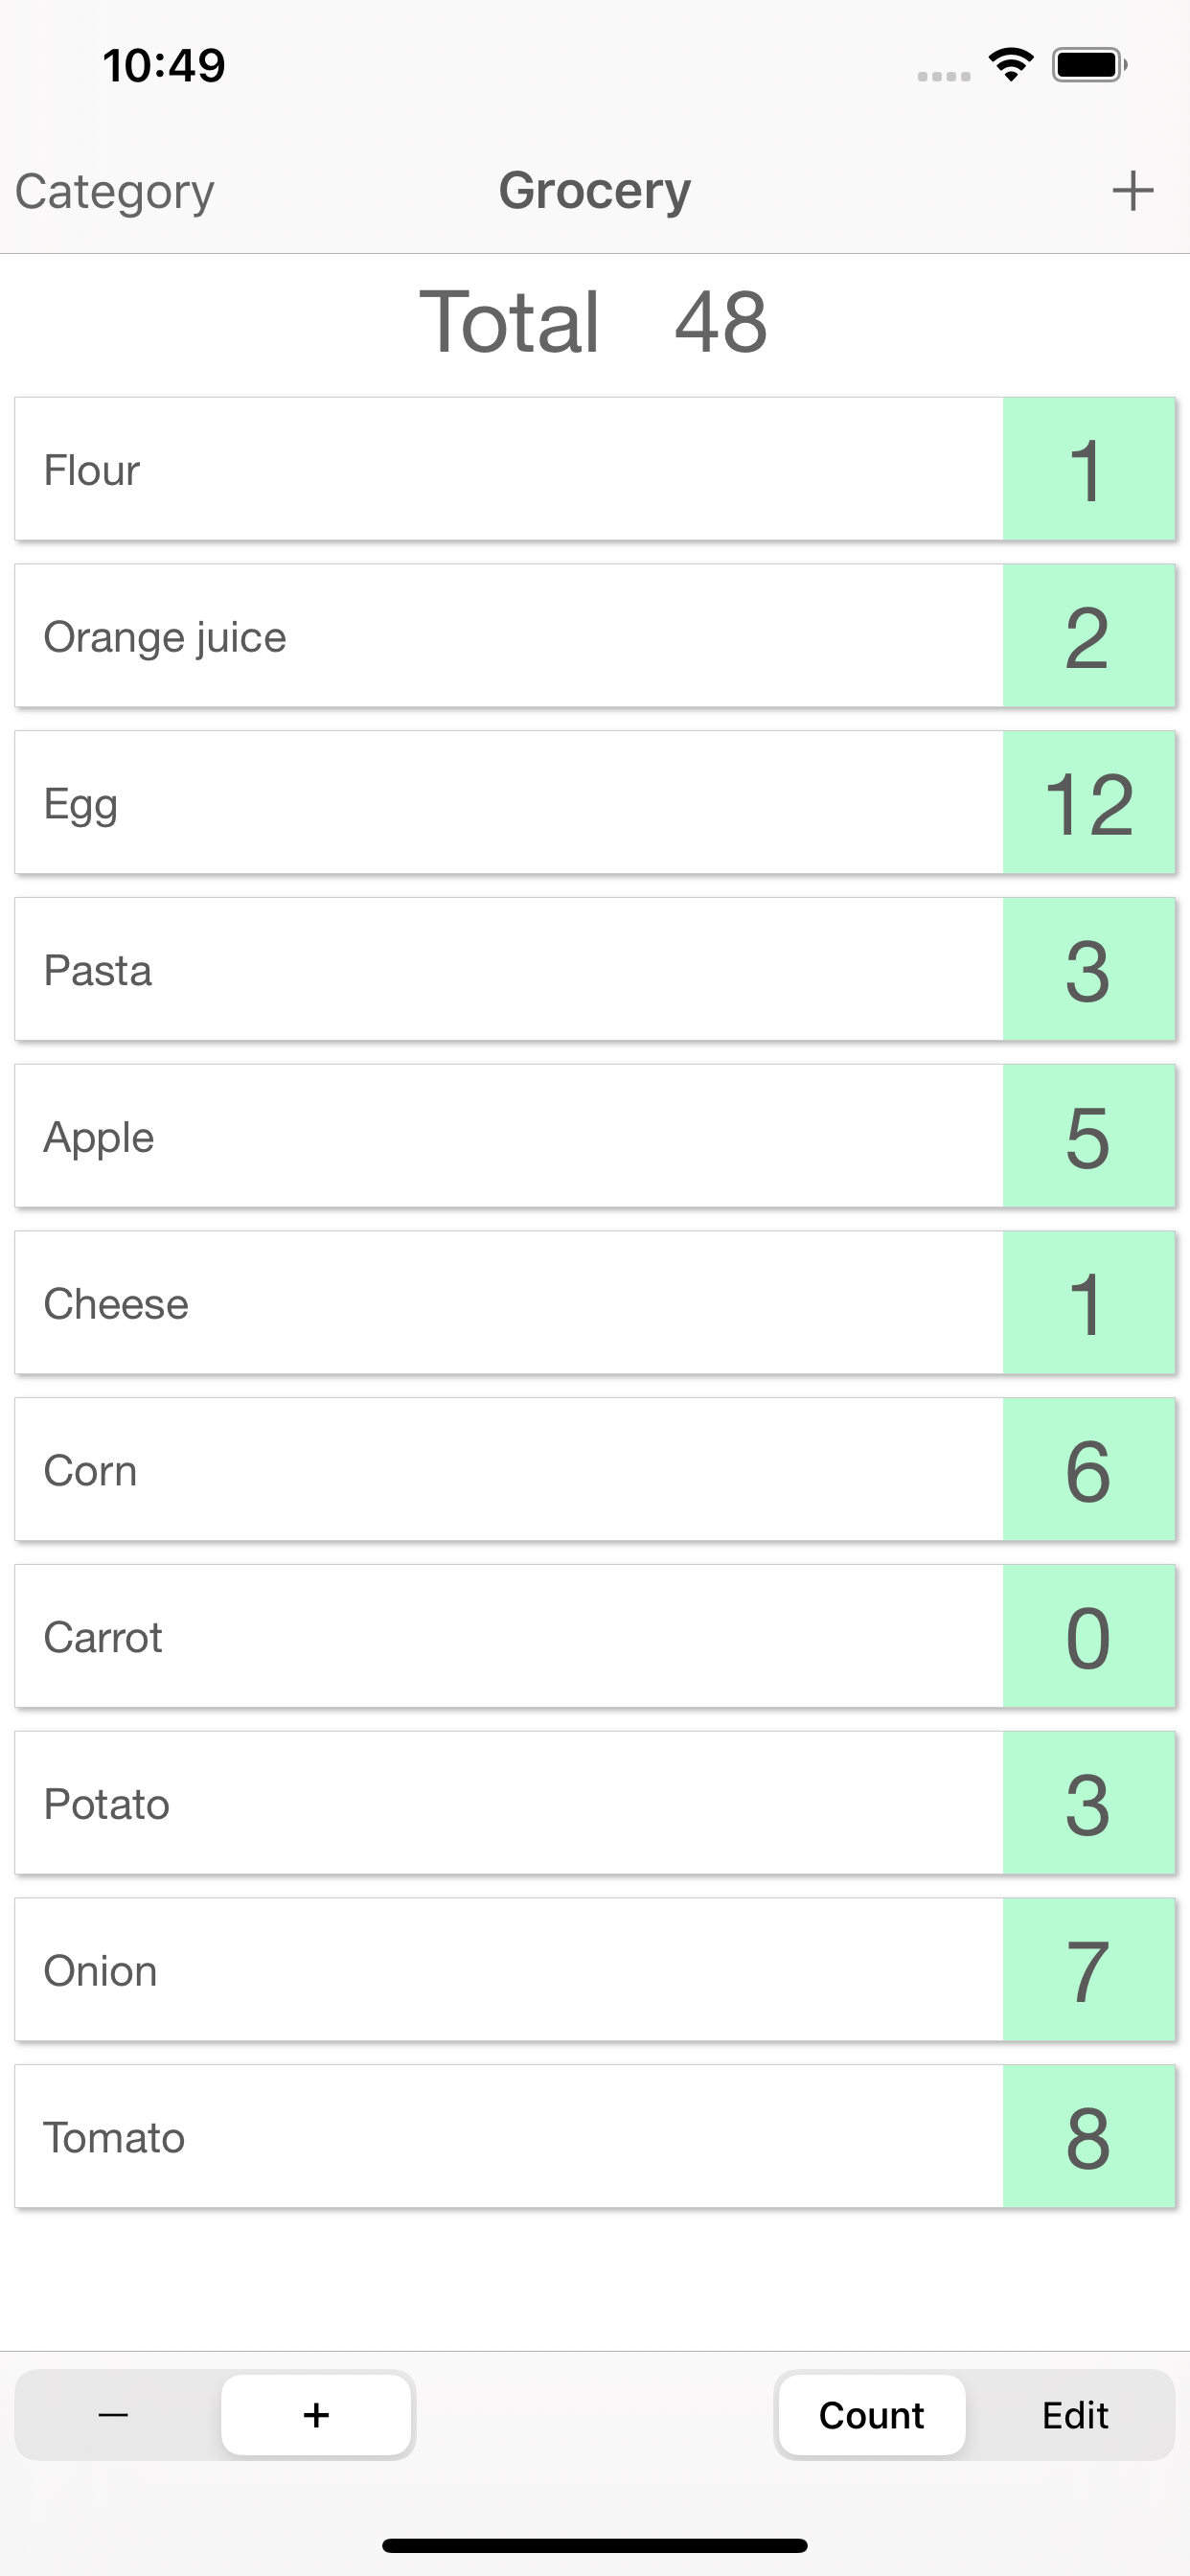Tap the Carrot counter showing 0
Viewport: 1190px width, 2576px height.
[x=1088, y=1637]
